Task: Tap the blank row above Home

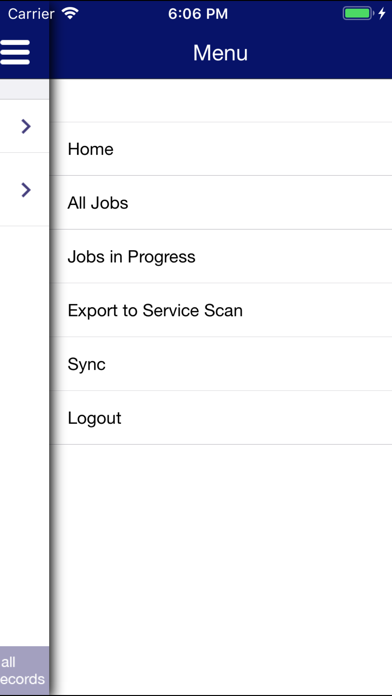Action: 221,101
